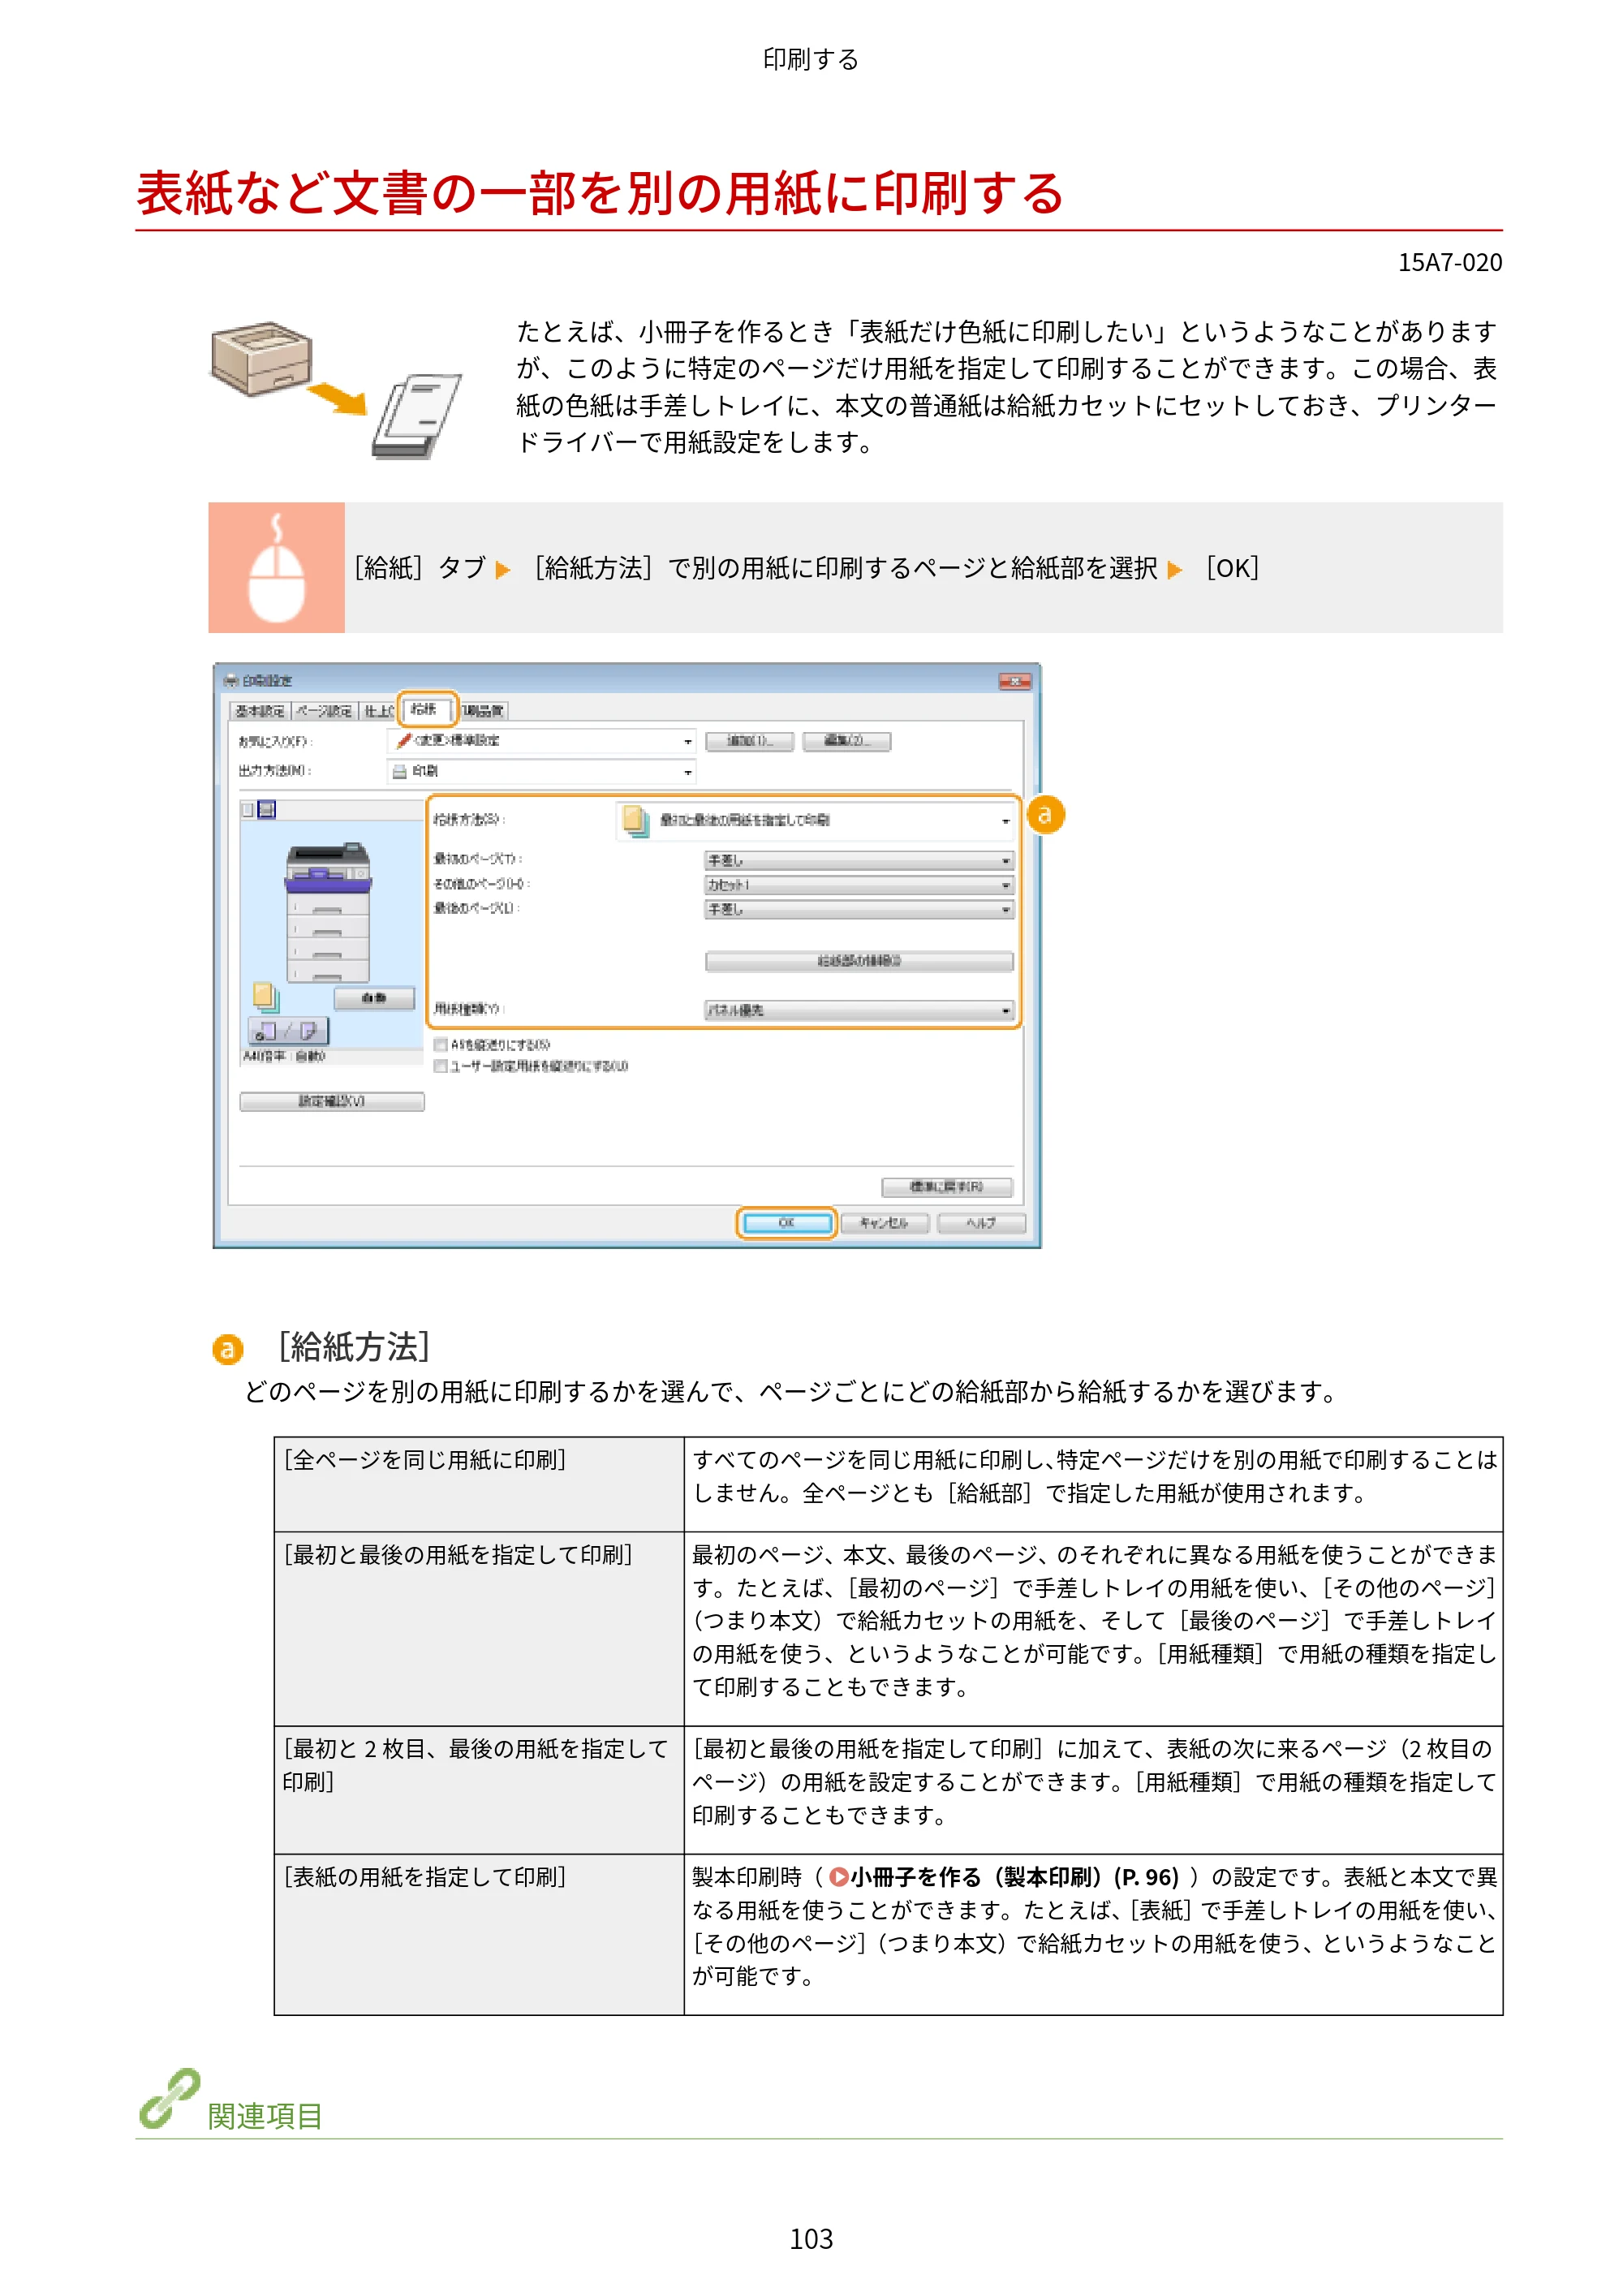The height and width of the screenshot is (2296, 1623).
Task: Click the page preview icon above printer image
Action: [247, 810]
